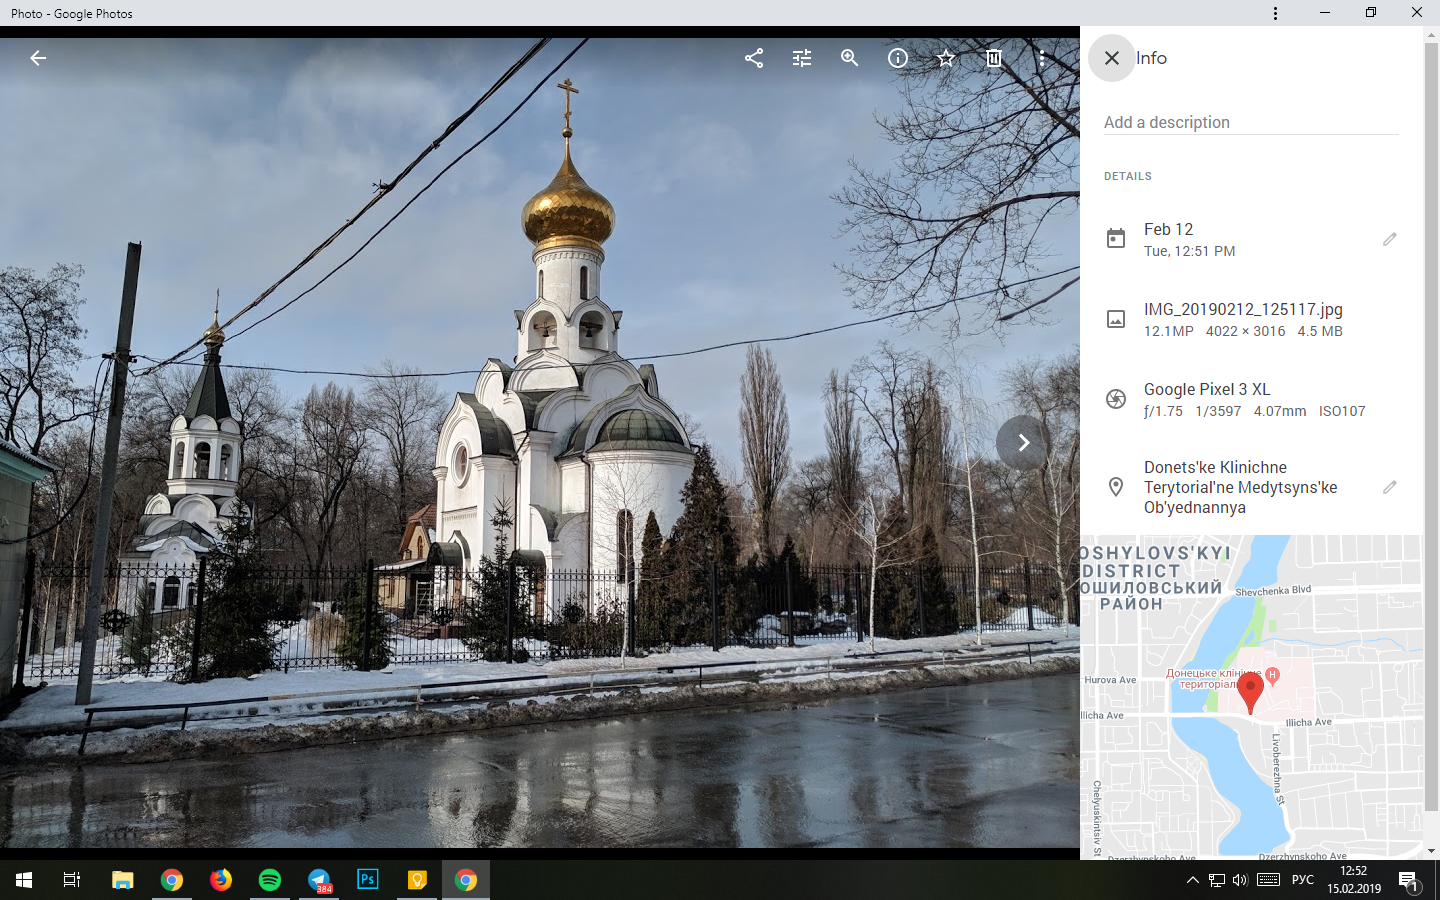Open more options in photo toolbar
1440x900 pixels.
click(1042, 58)
